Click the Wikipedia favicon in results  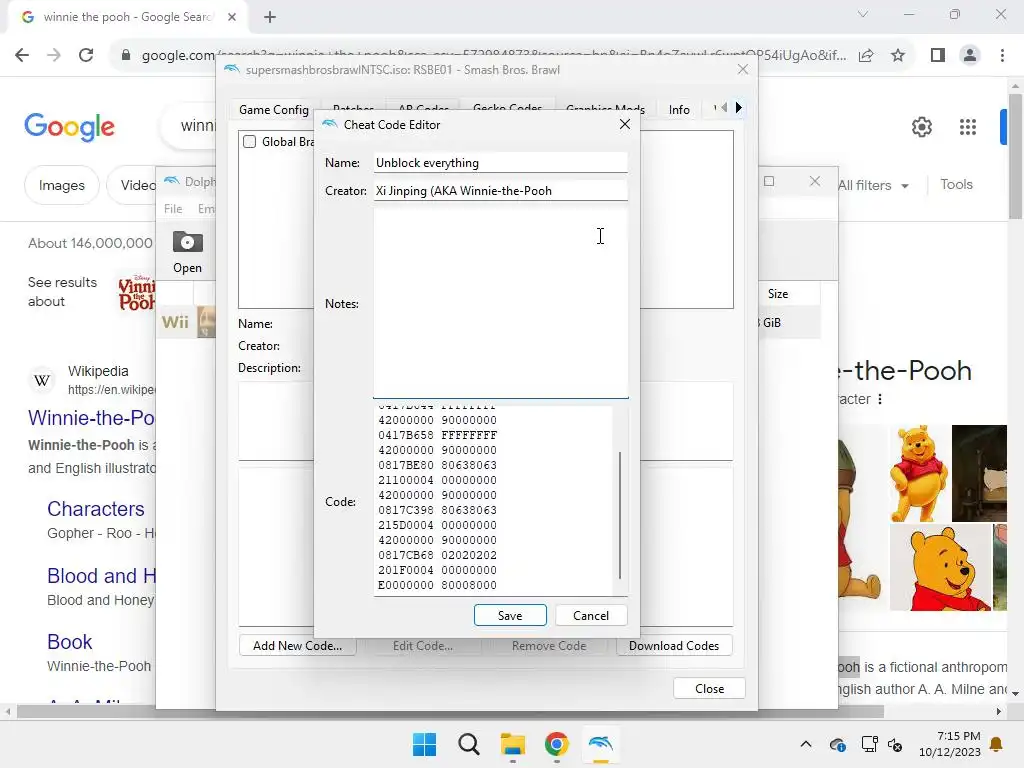tap(42, 380)
